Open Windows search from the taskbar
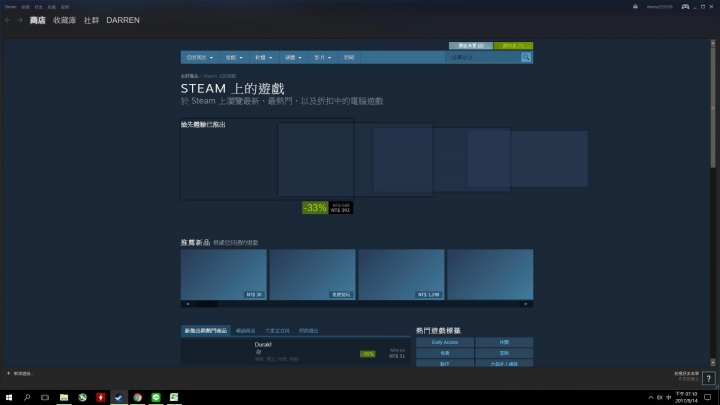The image size is (720, 405). pos(27,397)
